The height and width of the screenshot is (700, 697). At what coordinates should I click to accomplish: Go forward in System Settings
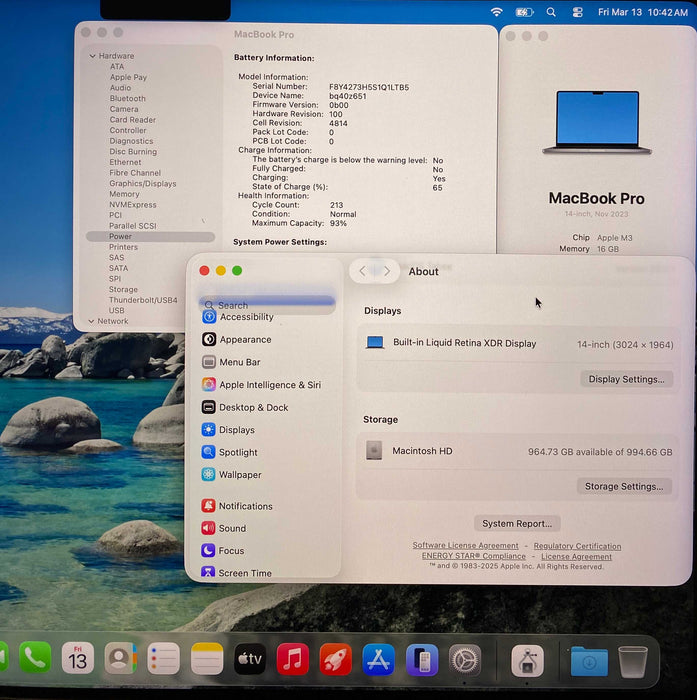tap(387, 271)
